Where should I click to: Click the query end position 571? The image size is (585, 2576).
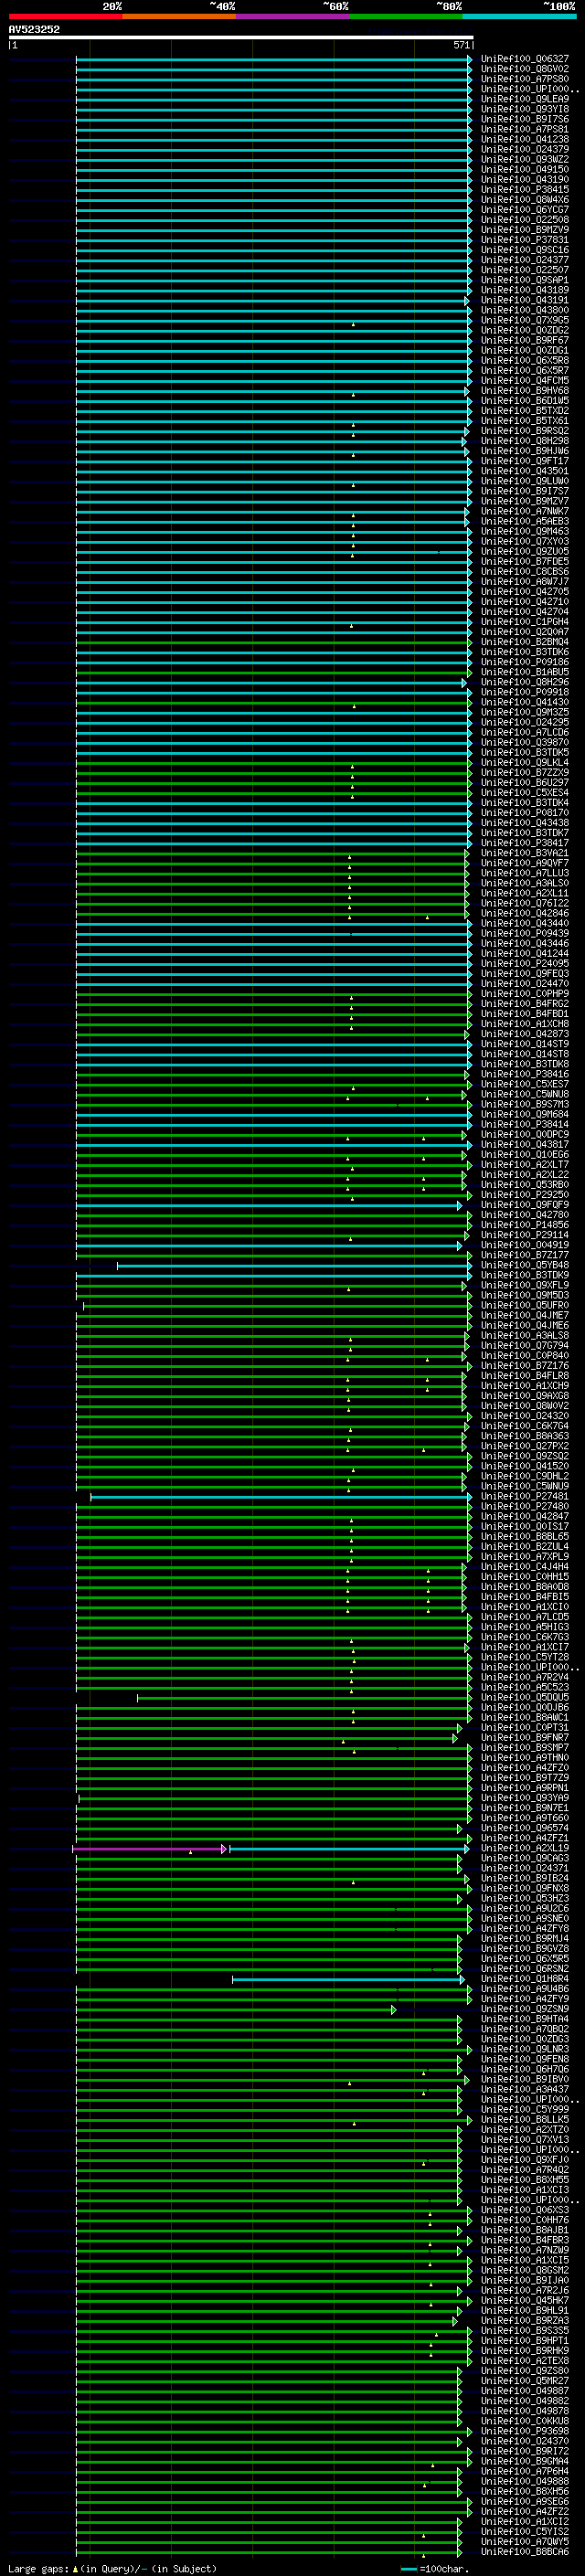pos(462,45)
